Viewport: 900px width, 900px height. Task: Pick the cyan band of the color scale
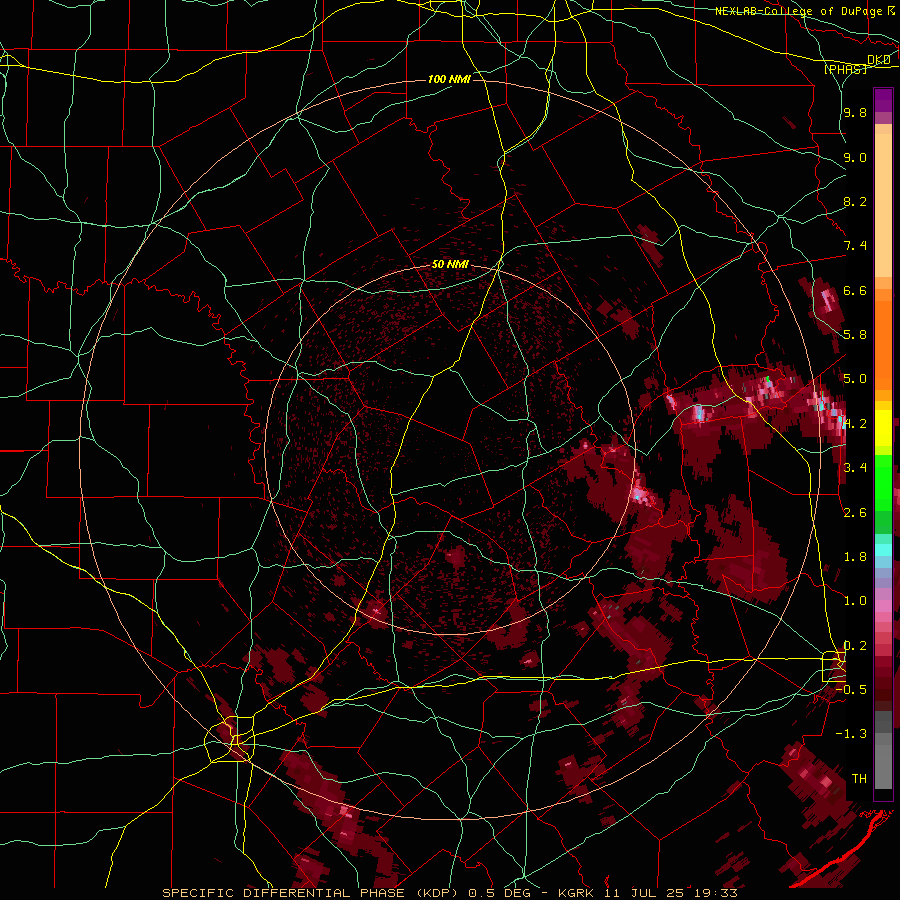(883, 549)
